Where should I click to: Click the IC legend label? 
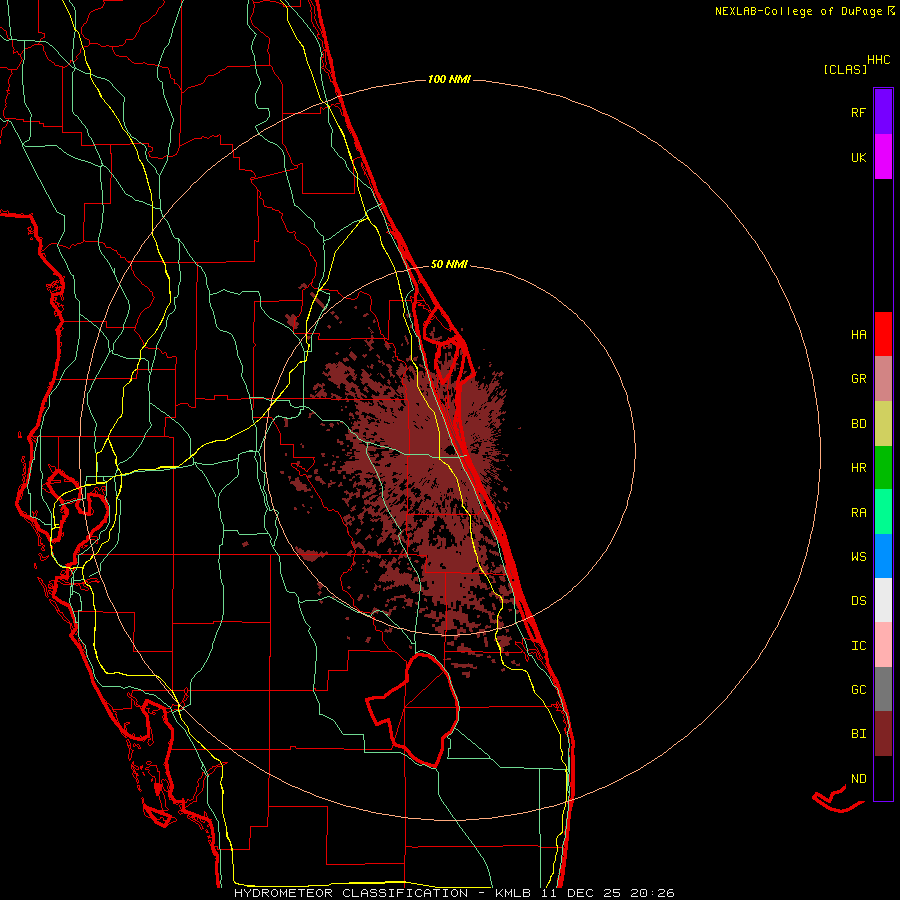tap(858, 646)
